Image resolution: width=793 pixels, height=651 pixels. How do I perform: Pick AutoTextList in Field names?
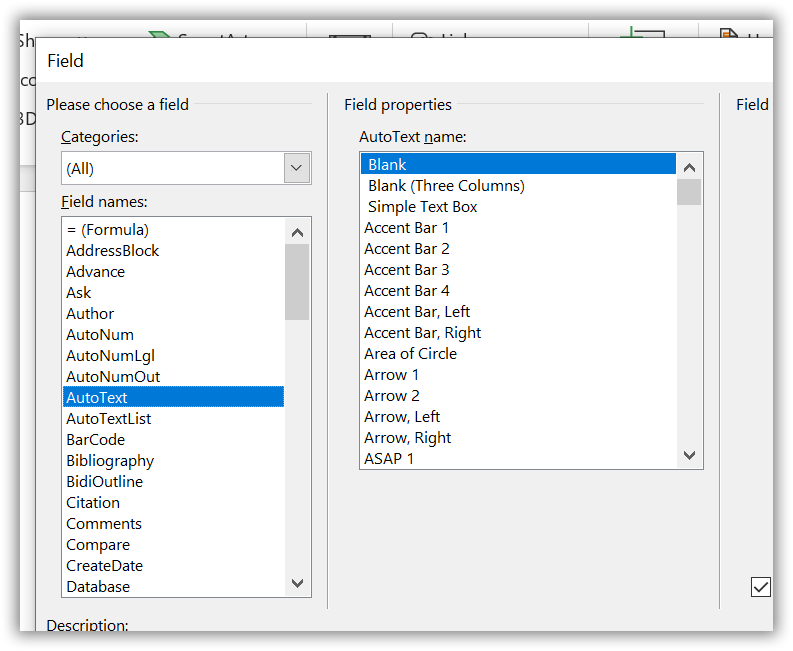(108, 418)
